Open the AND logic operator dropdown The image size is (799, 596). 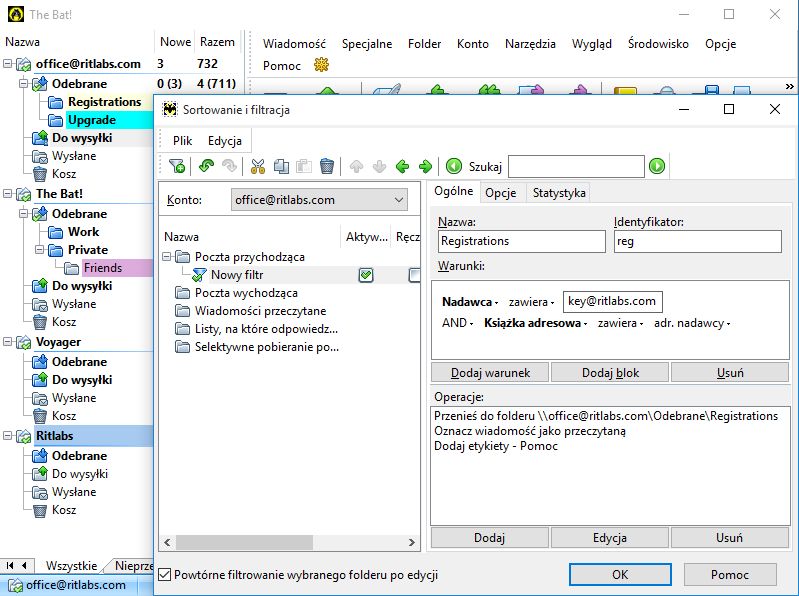(x=458, y=323)
